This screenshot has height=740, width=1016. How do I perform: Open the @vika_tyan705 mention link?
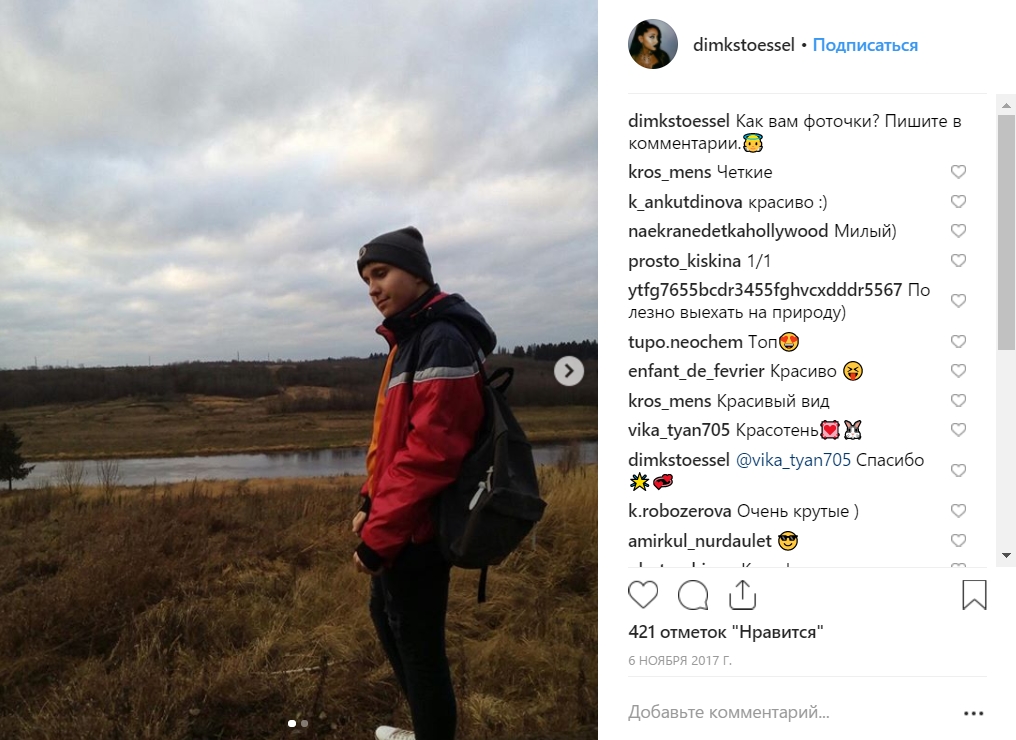click(793, 460)
